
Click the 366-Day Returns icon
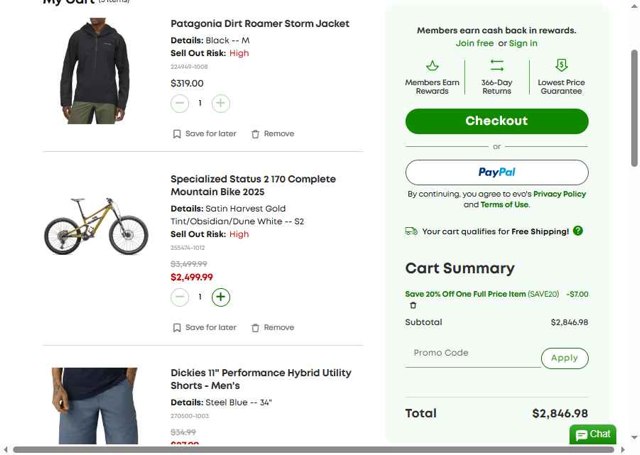click(497, 66)
